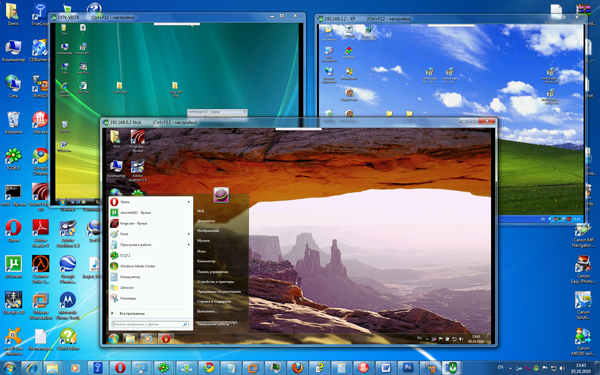Click Выполнить... in Nick's Start menu
Viewport: 600px width, 375px height.
click(x=207, y=311)
